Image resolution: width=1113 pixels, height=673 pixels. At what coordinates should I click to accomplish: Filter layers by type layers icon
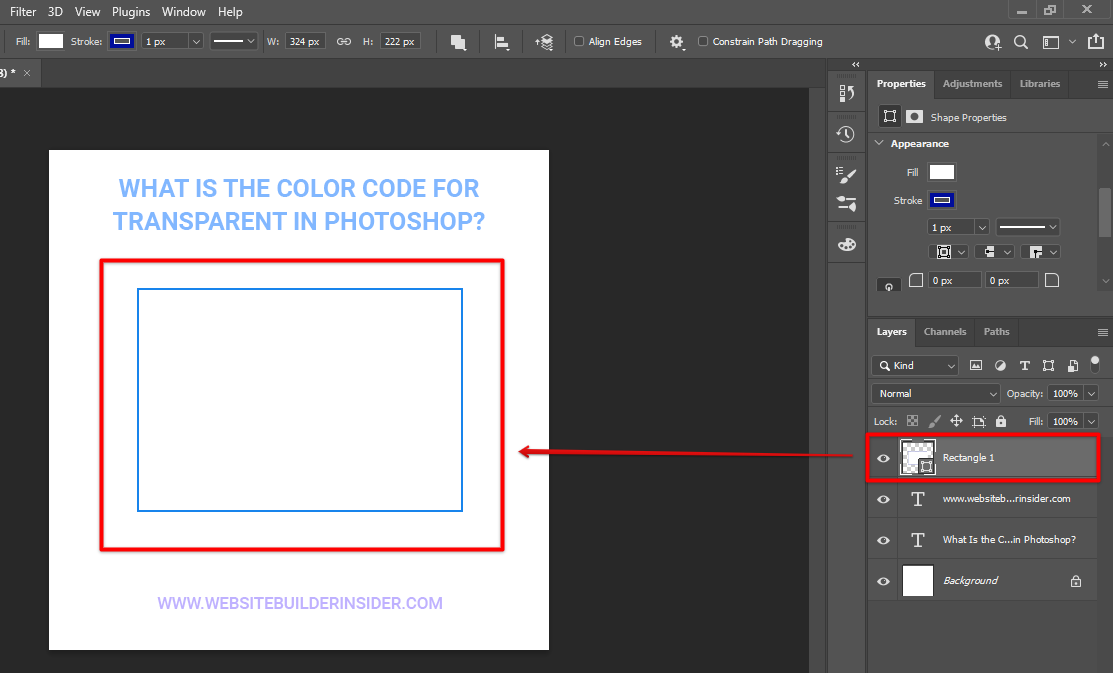pos(1024,366)
